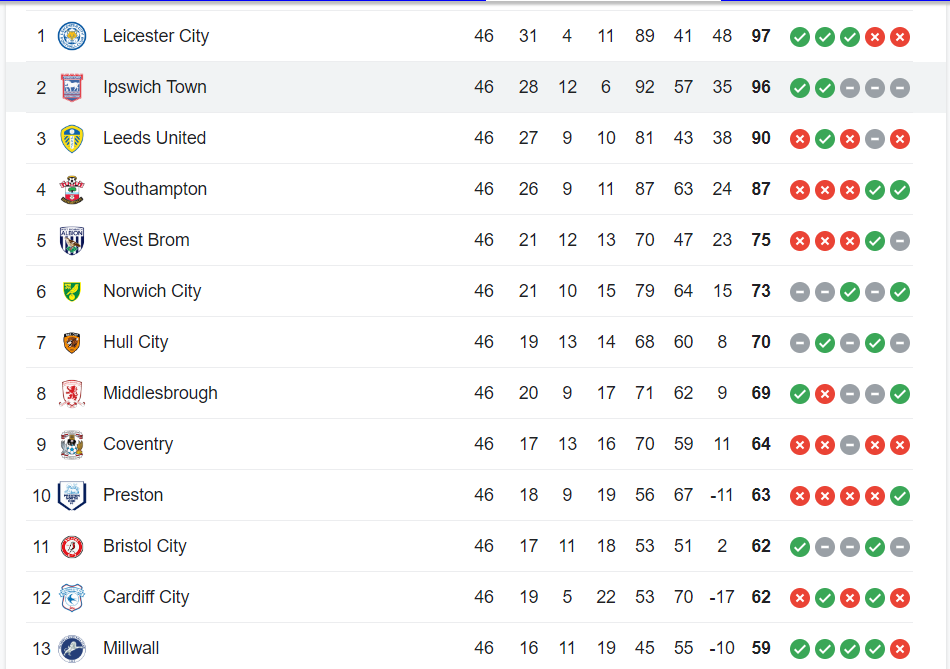Select the Millwall table row position 13

(41, 648)
